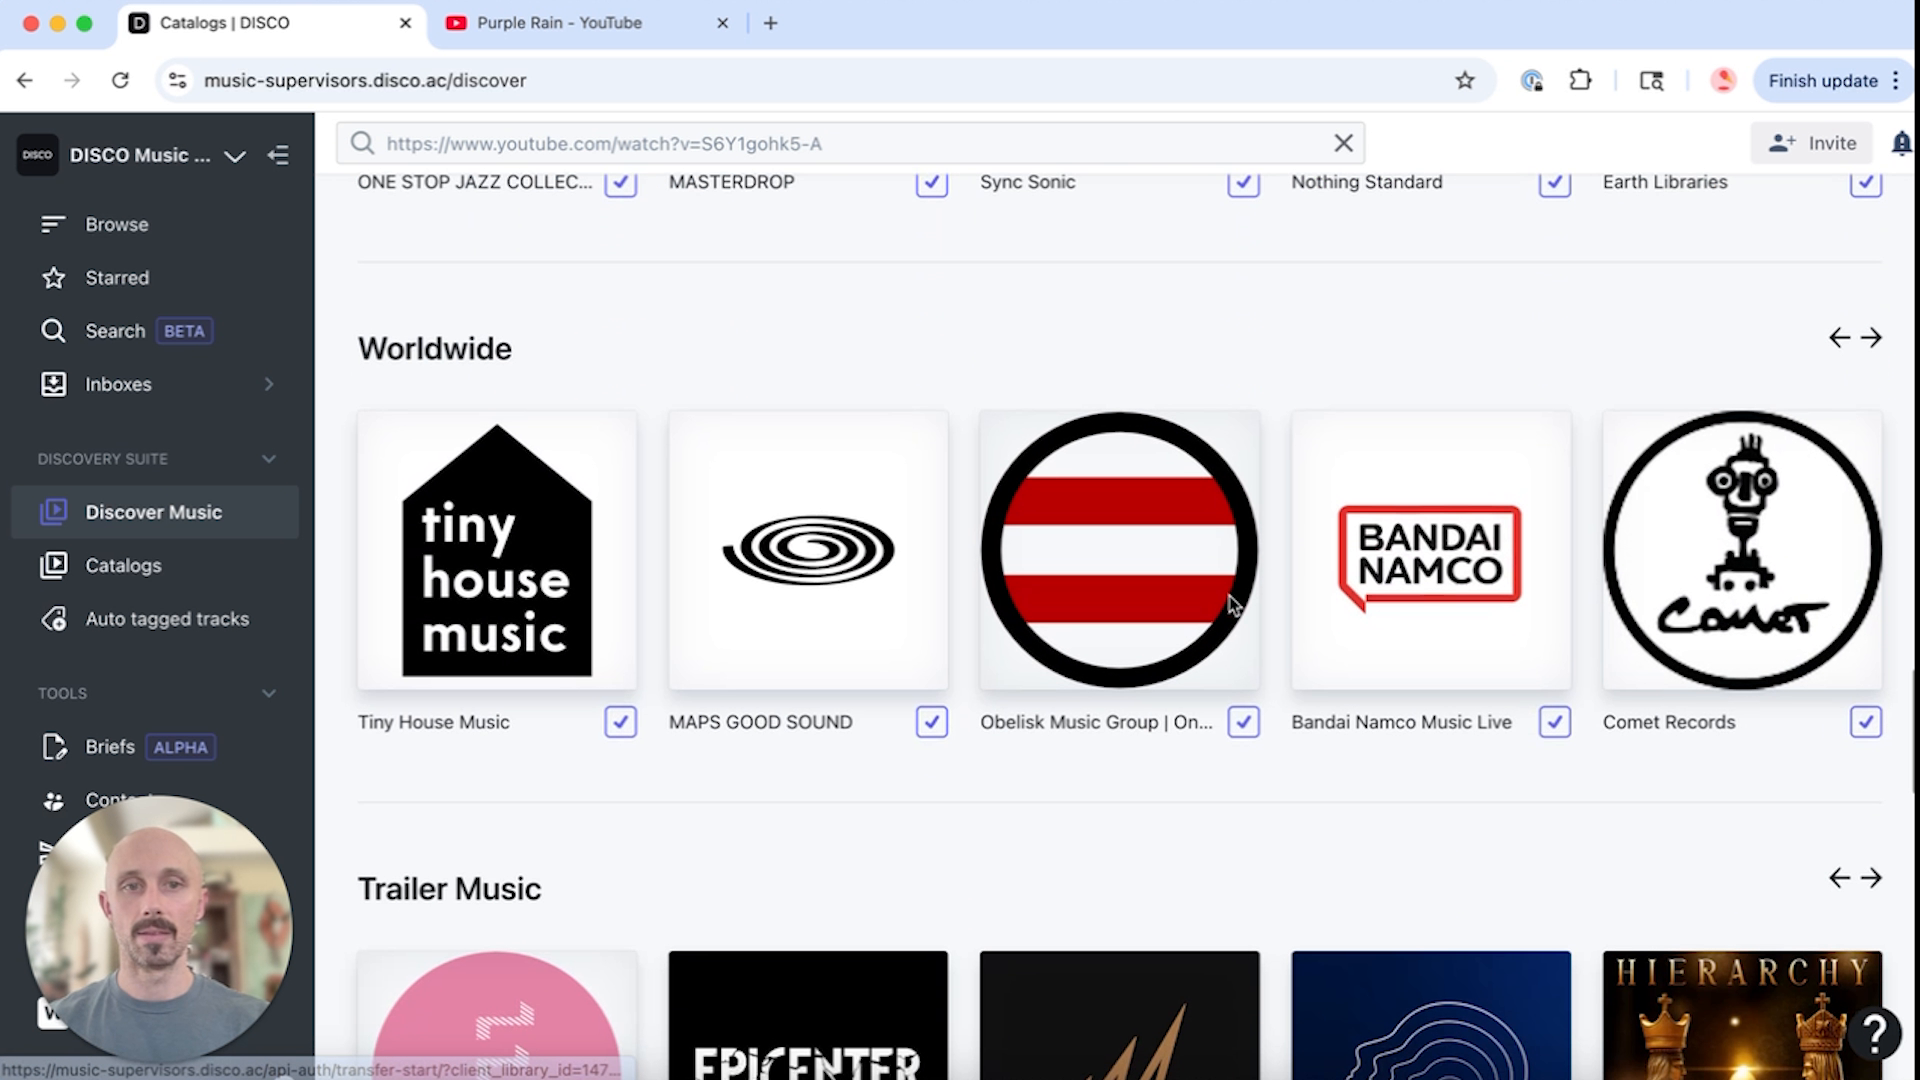Open the notifications bell
Image resolution: width=1920 pixels, height=1080 pixels.
click(x=1901, y=143)
